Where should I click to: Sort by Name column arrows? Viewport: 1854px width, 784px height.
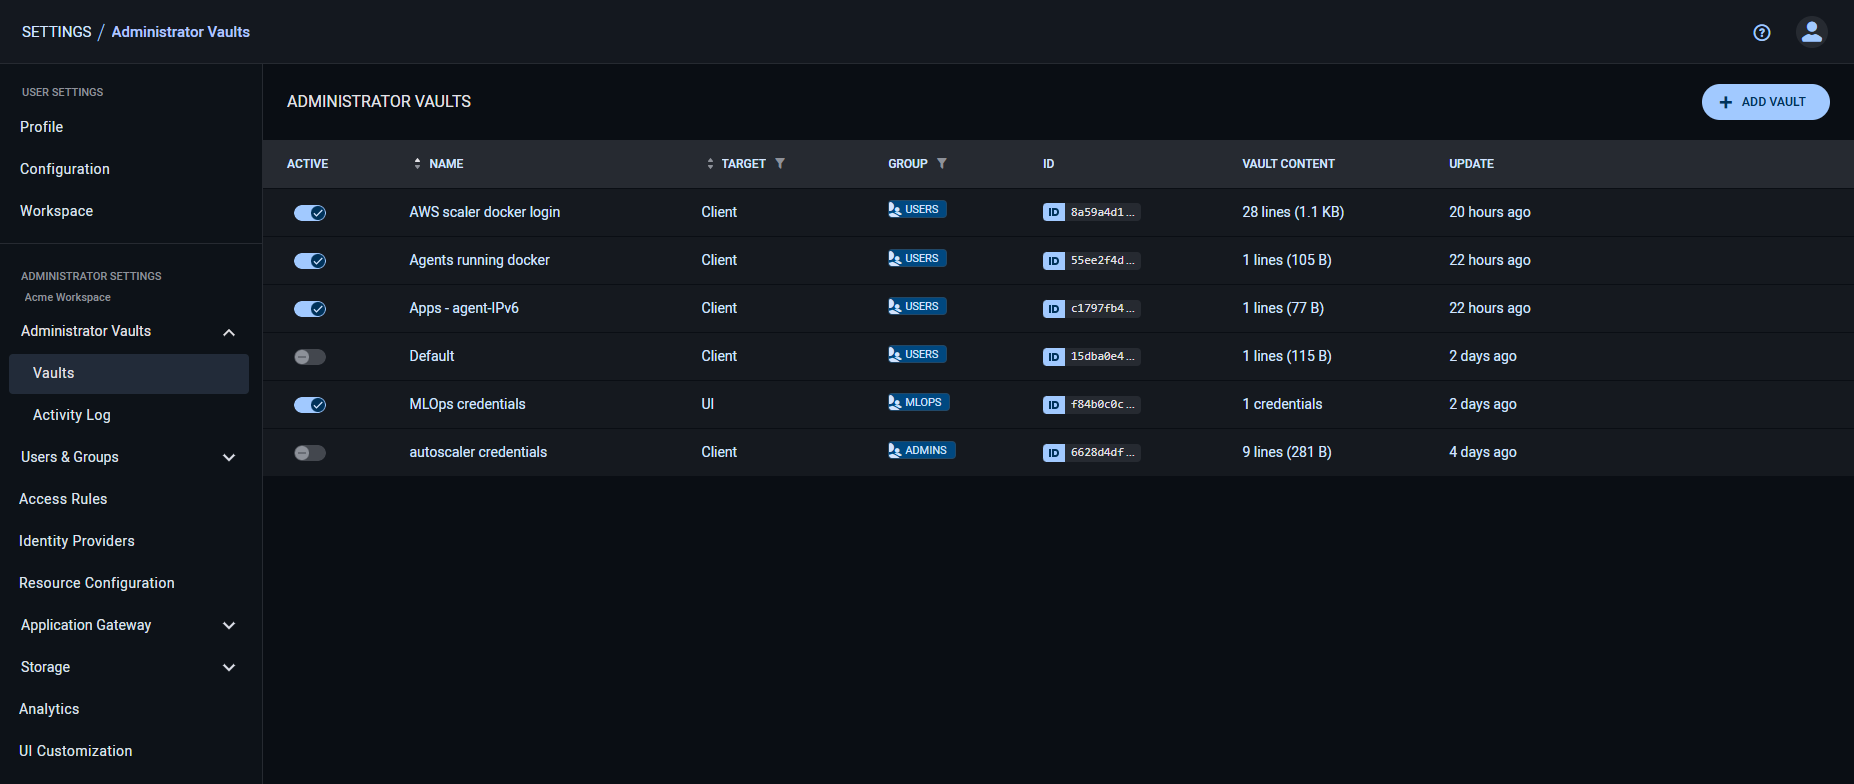pos(417,163)
